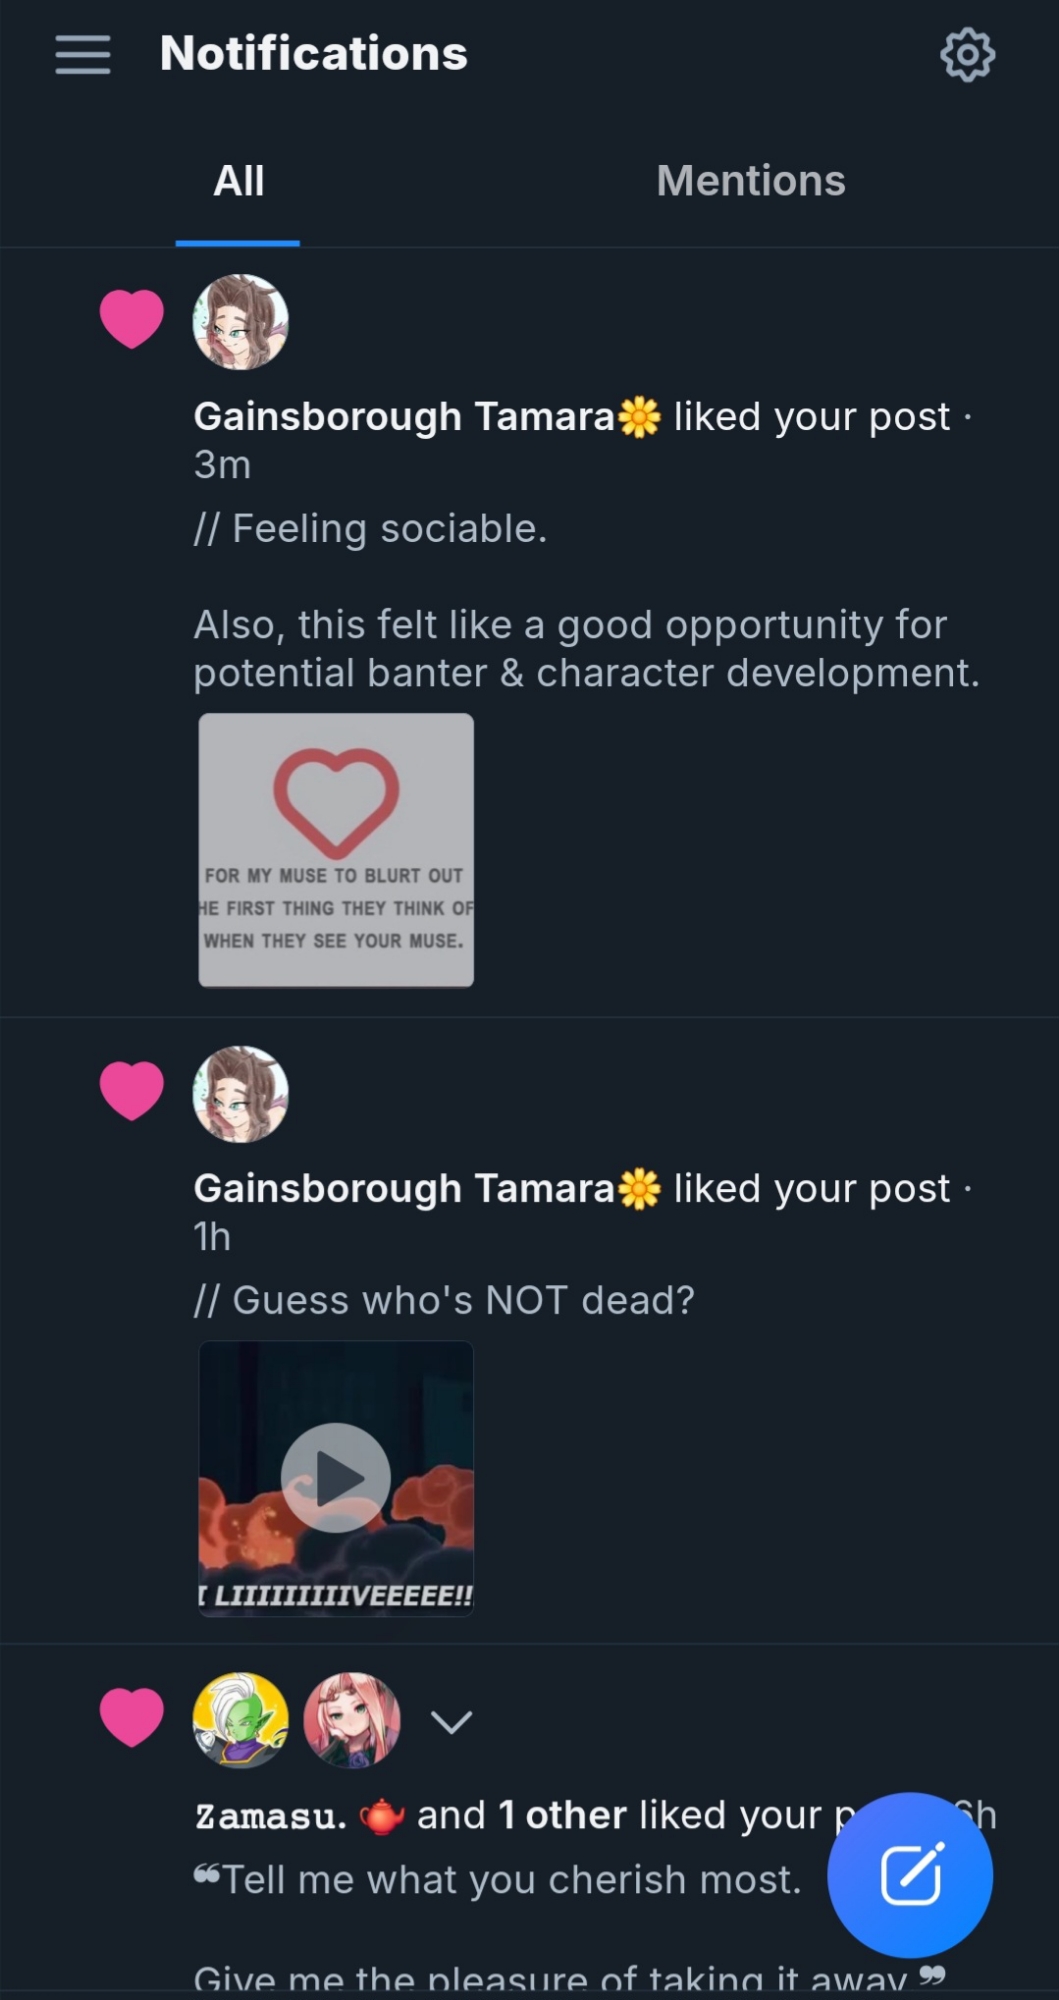The height and width of the screenshot is (2000, 1059).
Task: Open the muse heart prompt image thumbnail
Action: click(336, 850)
